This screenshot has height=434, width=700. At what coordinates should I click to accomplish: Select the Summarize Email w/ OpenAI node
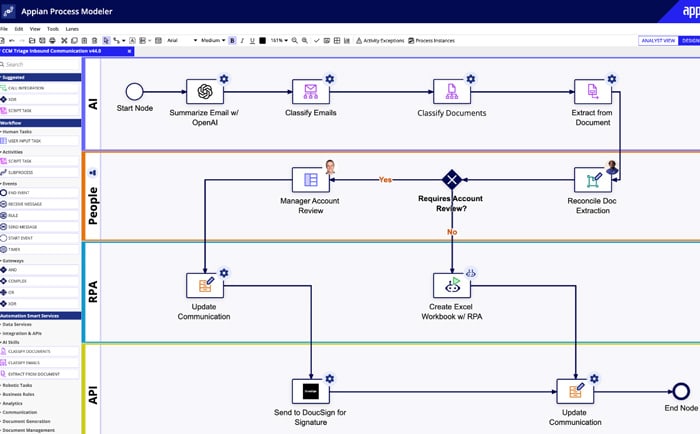click(x=205, y=92)
